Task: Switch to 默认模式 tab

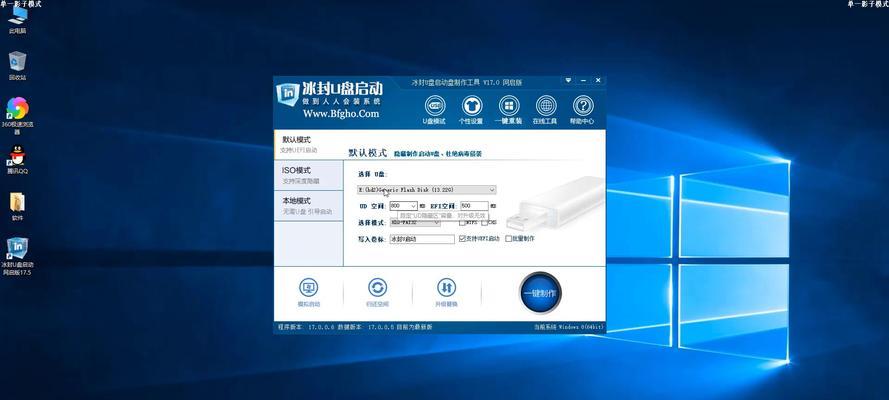Action: [308, 144]
